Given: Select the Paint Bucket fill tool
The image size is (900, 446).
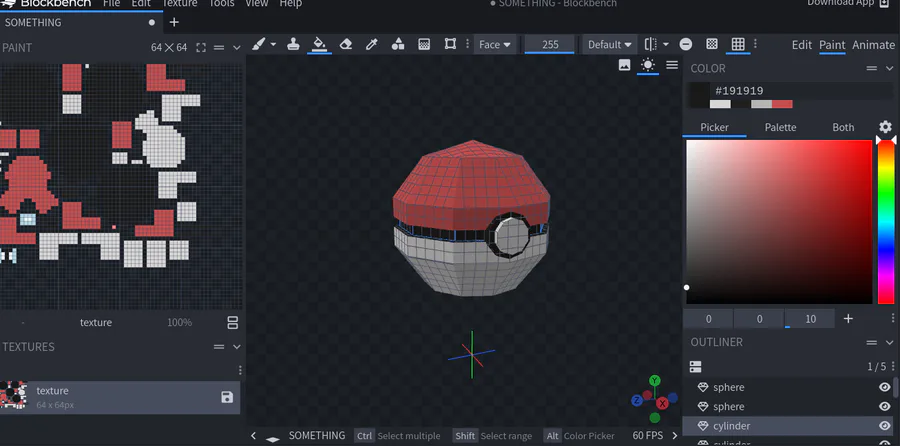Looking at the screenshot, I should click(x=319, y=44).
